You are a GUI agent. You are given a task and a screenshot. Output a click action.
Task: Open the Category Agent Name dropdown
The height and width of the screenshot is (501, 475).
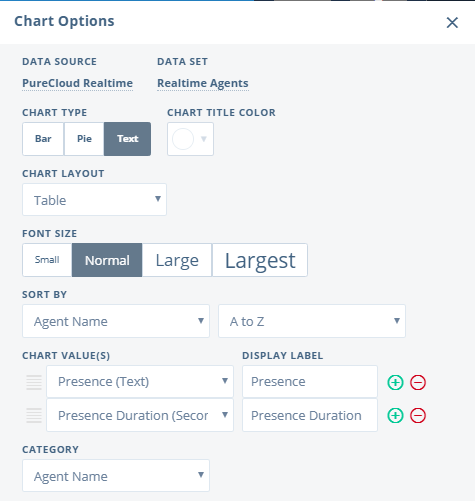[116, 475]
